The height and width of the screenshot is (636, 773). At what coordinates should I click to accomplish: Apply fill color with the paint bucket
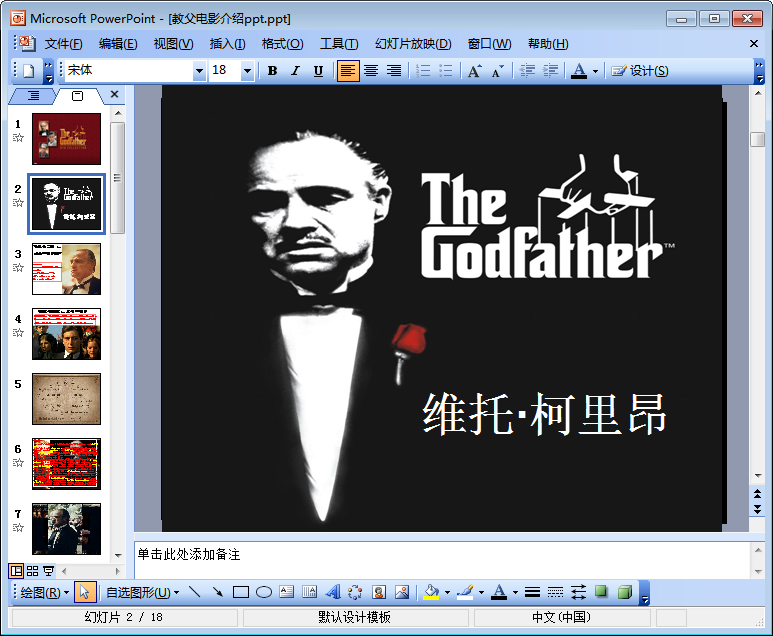[431, 592]
